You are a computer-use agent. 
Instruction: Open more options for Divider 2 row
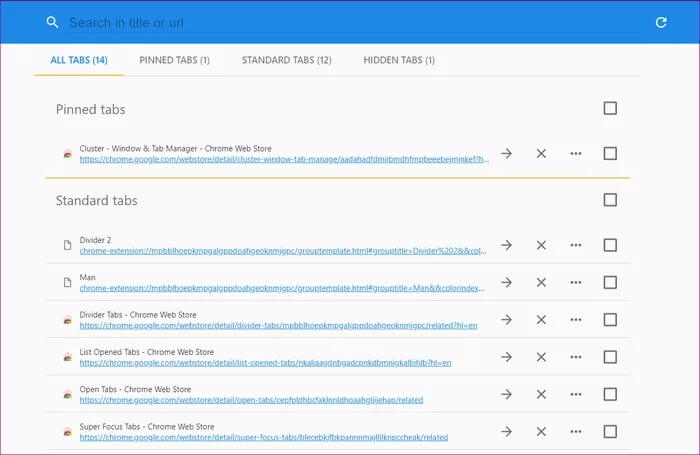coord(576,245)
